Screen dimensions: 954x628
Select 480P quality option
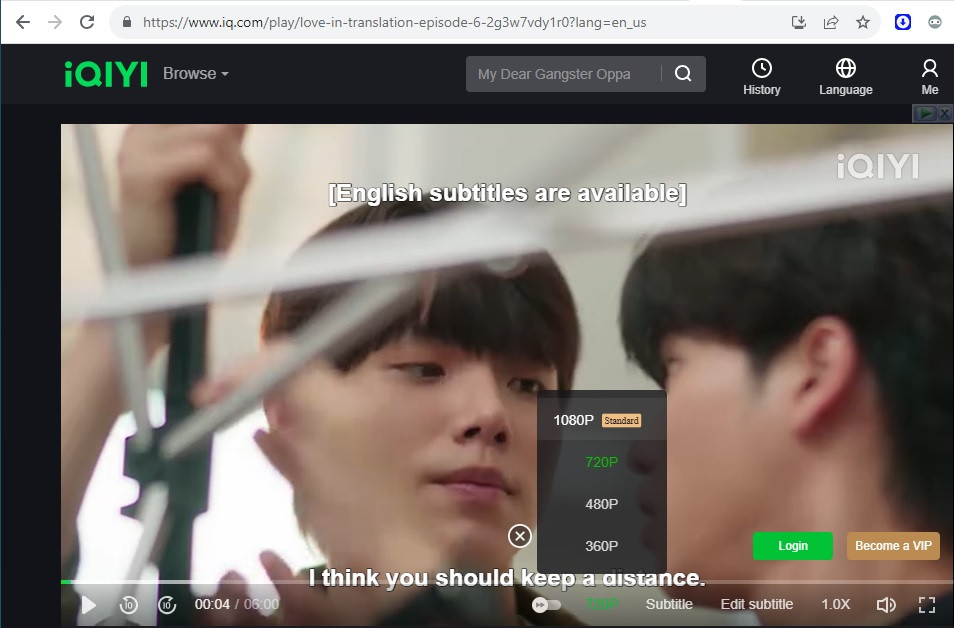pos(601,504)
